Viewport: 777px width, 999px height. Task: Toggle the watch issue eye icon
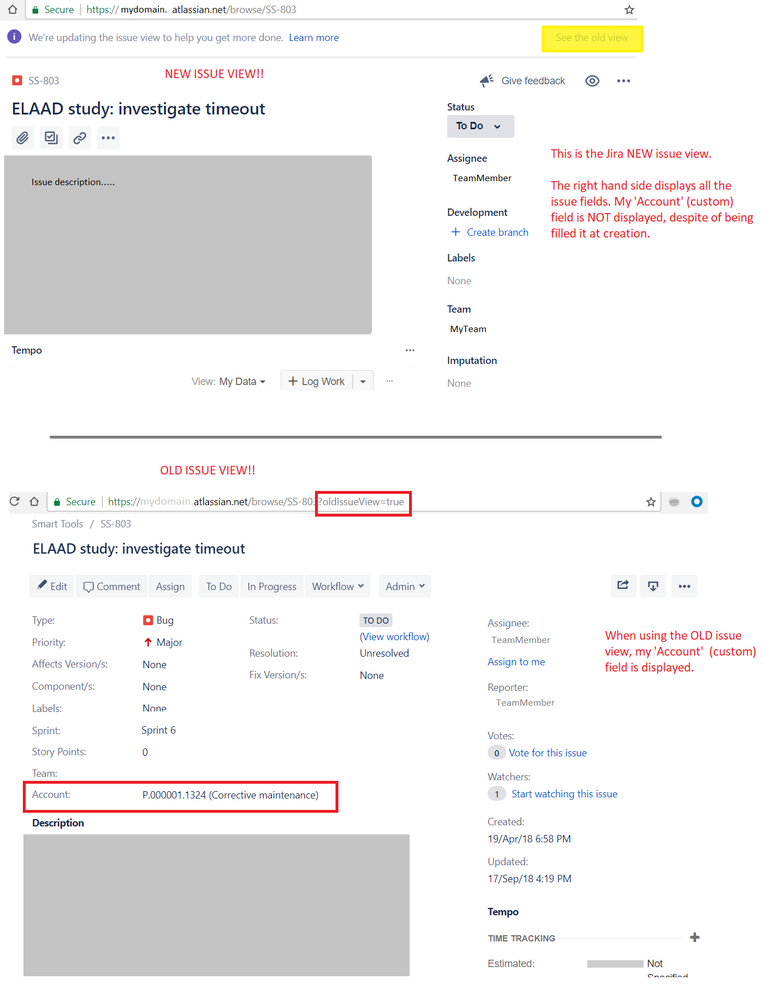(592, 81)
